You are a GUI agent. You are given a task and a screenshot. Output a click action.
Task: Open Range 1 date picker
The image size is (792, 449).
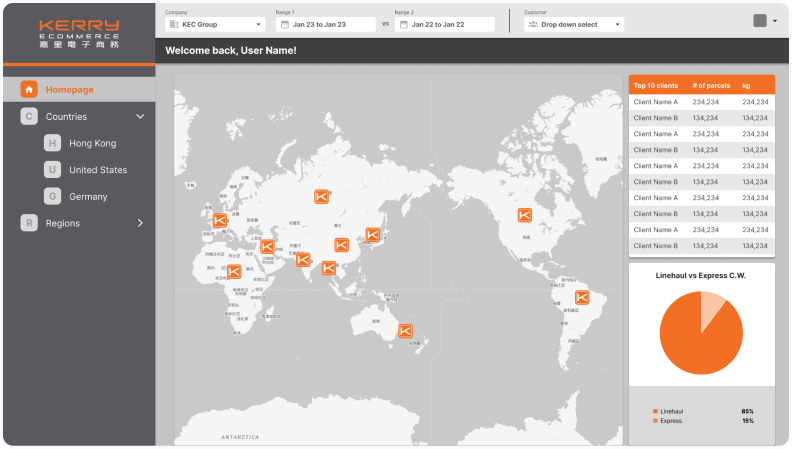(x=326, y=24)
